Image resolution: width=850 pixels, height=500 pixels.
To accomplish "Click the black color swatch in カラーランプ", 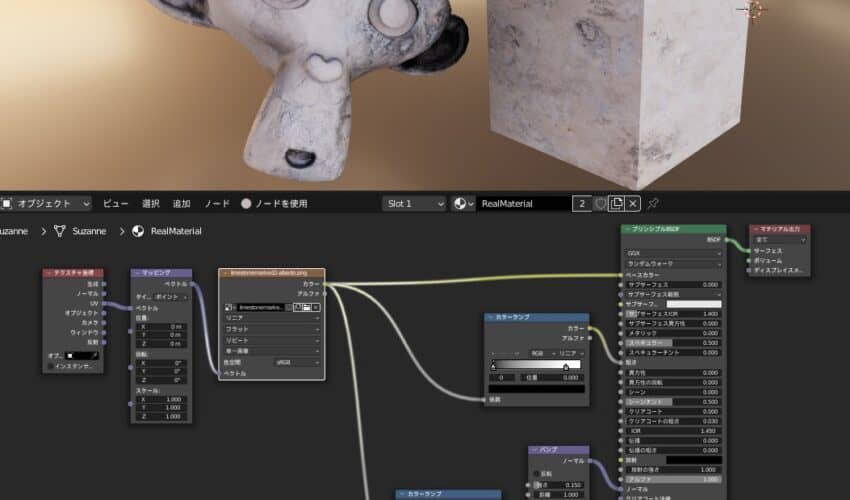I will 537,389.
